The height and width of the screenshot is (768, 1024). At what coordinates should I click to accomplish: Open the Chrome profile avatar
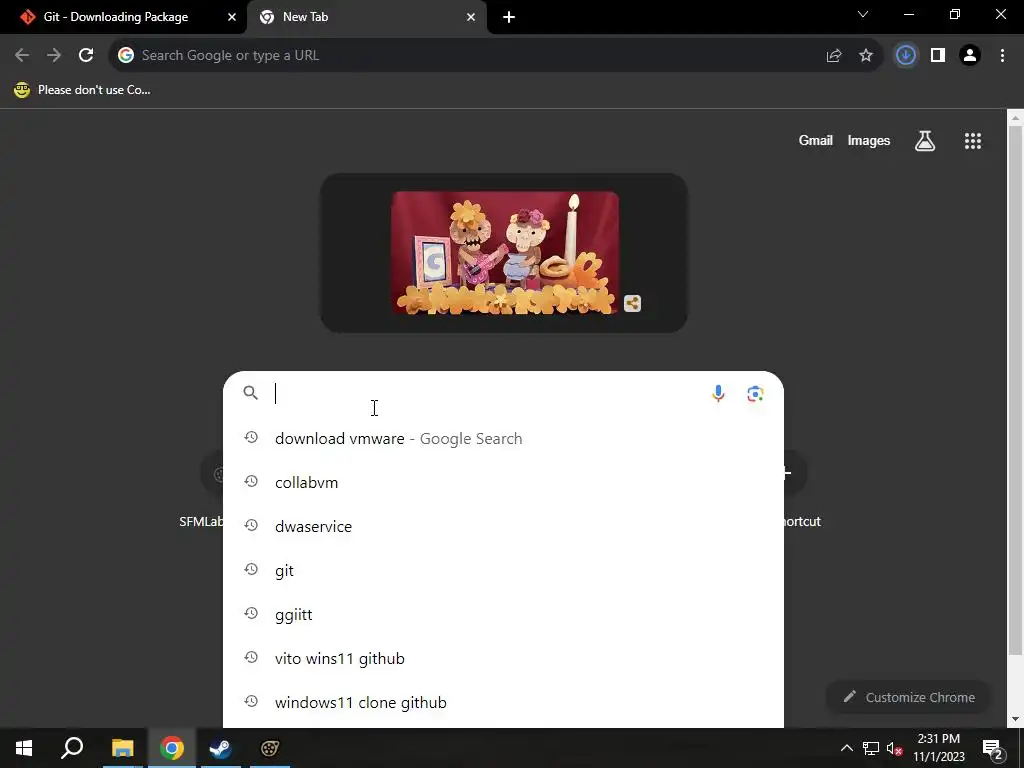click(x=970, y=56)
